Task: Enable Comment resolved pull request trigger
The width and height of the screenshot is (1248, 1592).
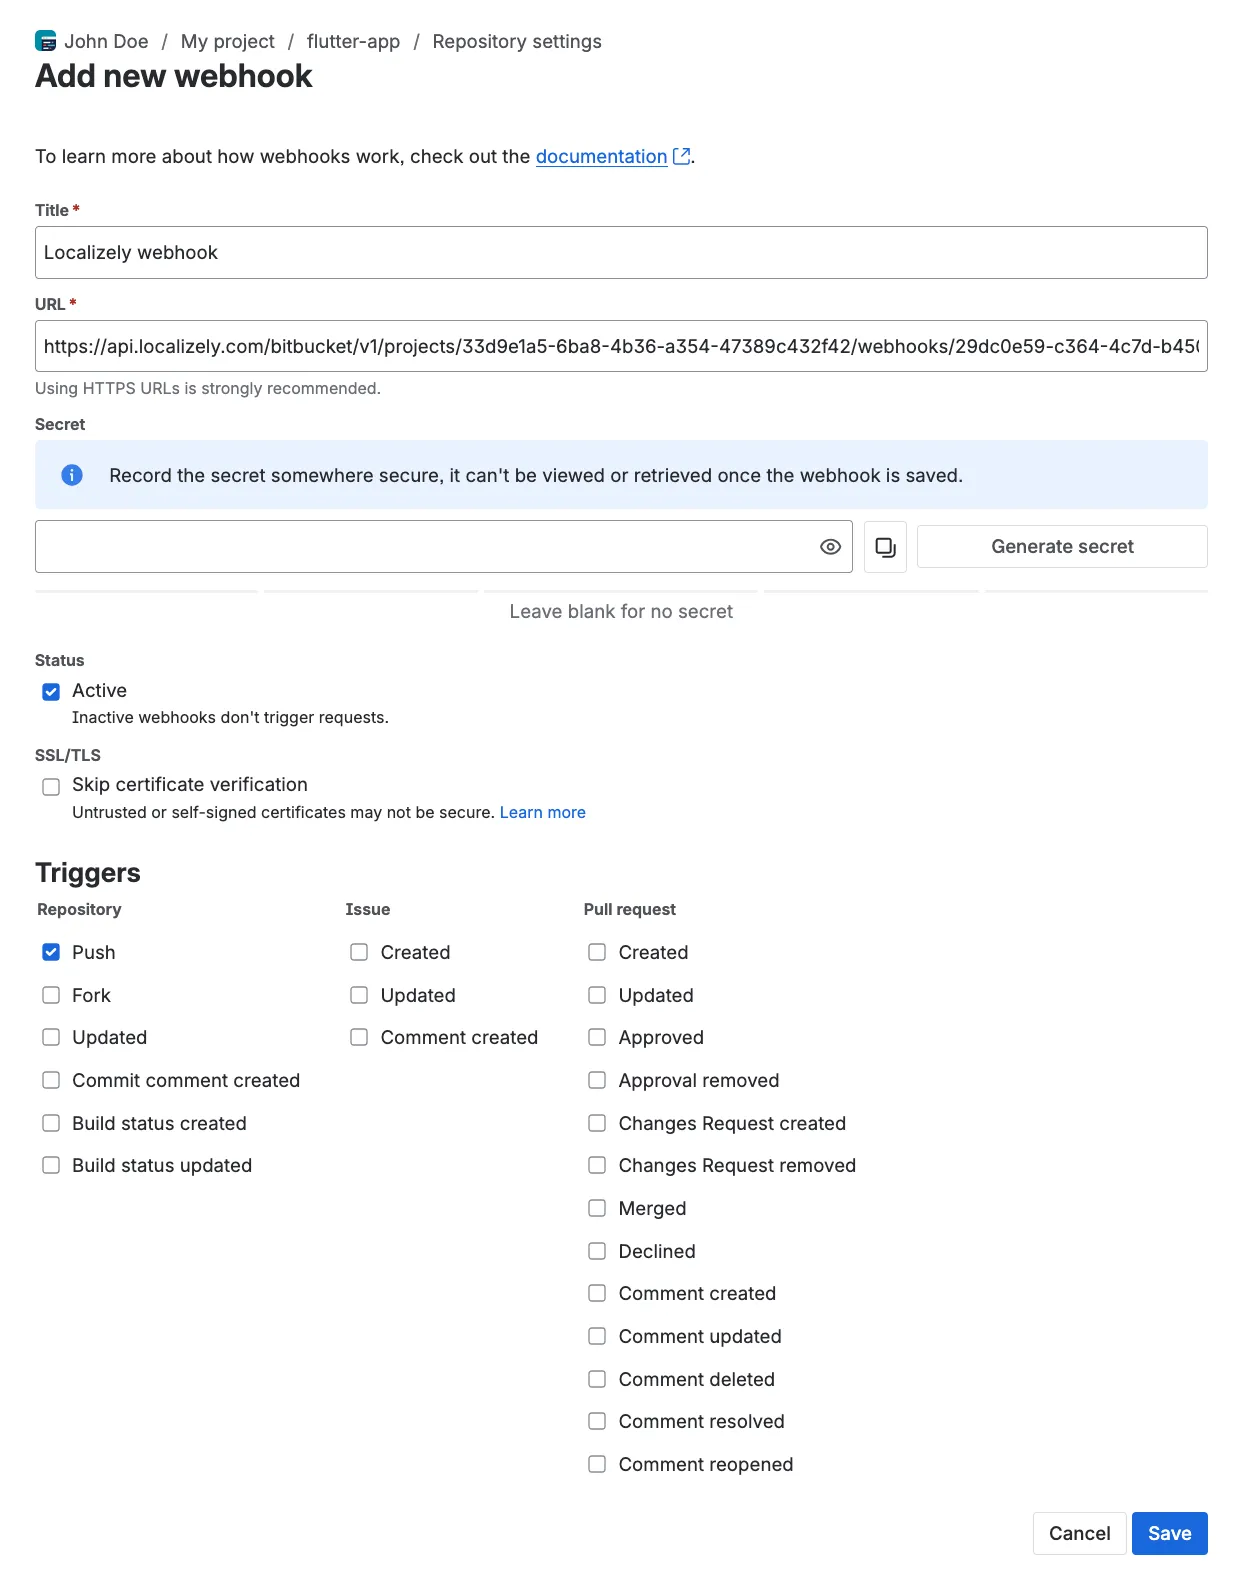Action: pyautogui.click(x=597, y=1421)
